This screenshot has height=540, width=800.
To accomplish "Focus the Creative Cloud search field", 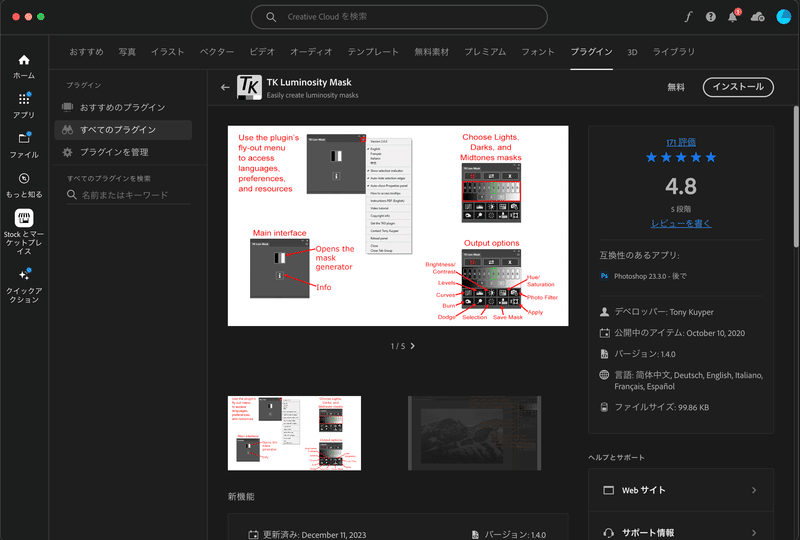I will coord(399,17).
